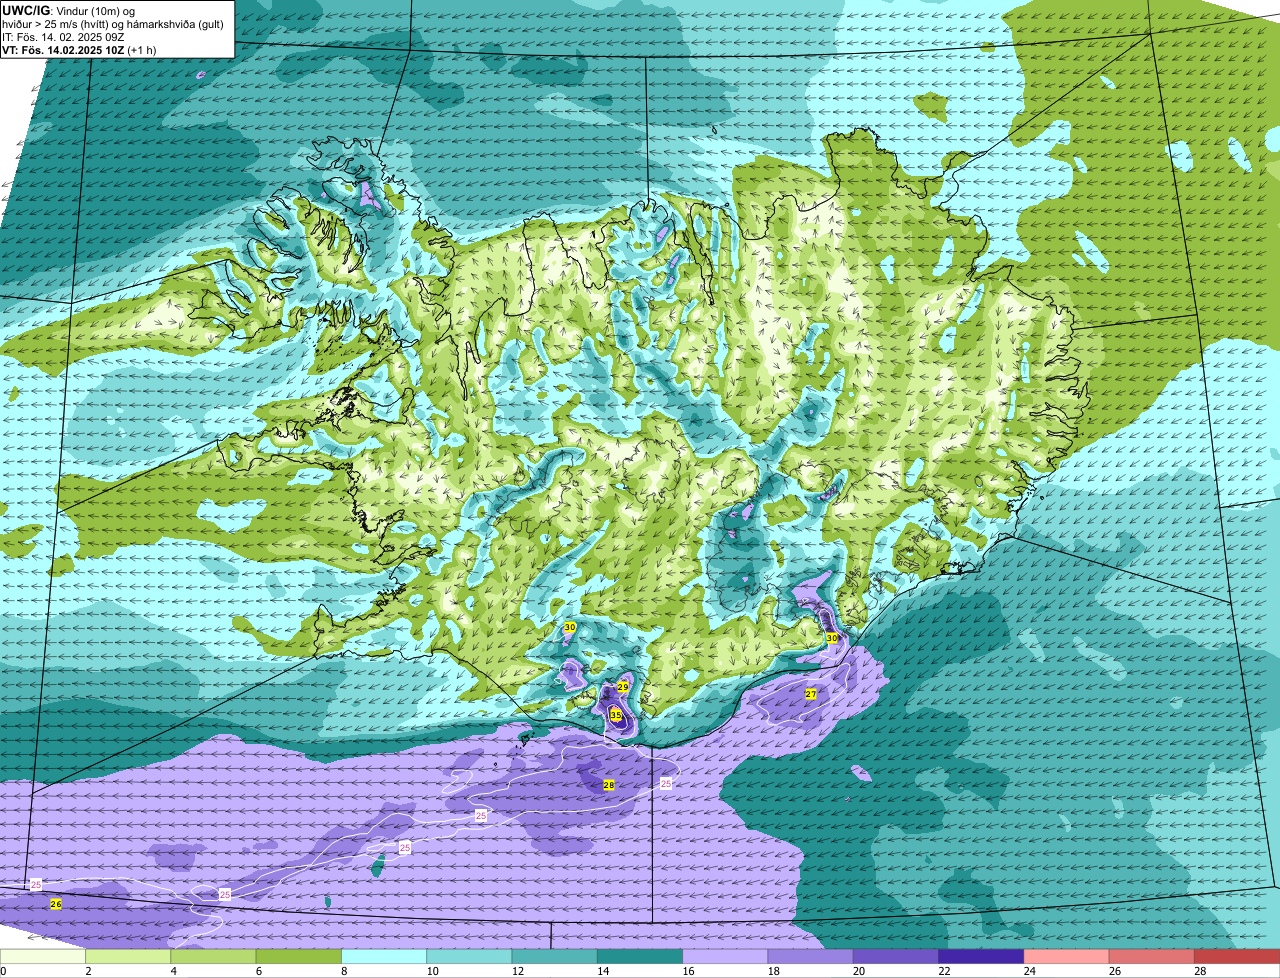Select the 16–18 m/s lavender legend swatch
Screen dimensions: 1280x978
725,956
